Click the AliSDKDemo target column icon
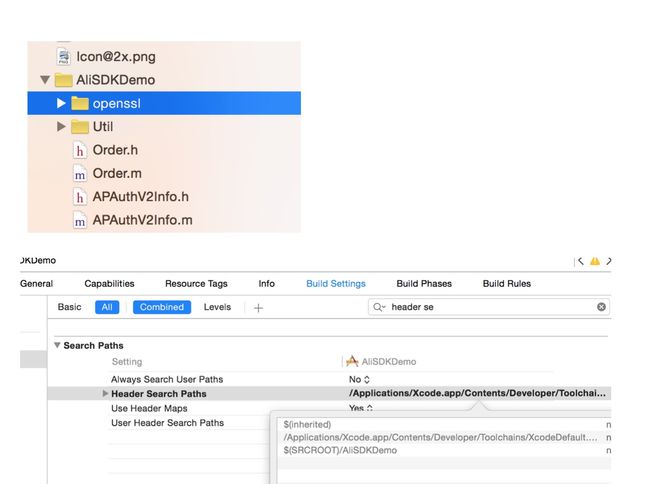 tap(352, 361)
